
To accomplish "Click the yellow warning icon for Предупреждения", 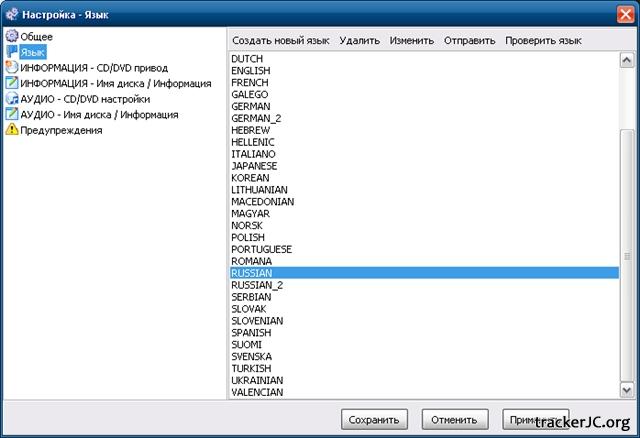I will click(11, 130).
